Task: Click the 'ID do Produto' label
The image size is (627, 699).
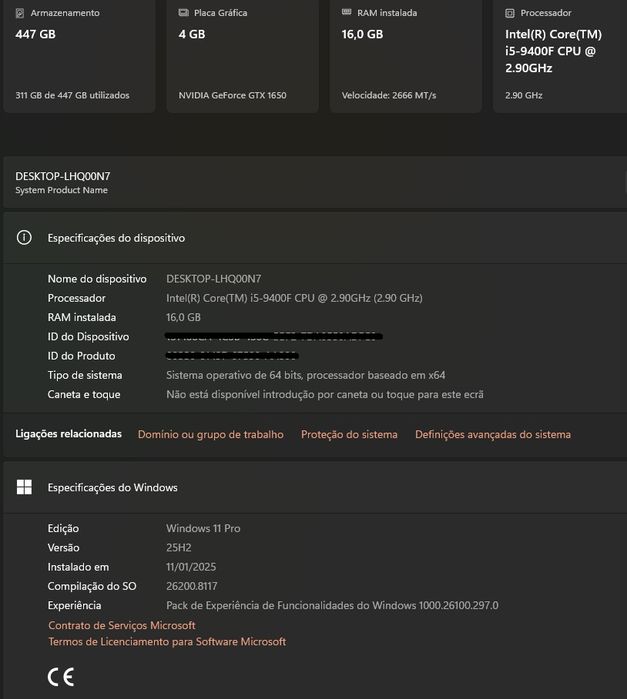Action: coord(81,356)
